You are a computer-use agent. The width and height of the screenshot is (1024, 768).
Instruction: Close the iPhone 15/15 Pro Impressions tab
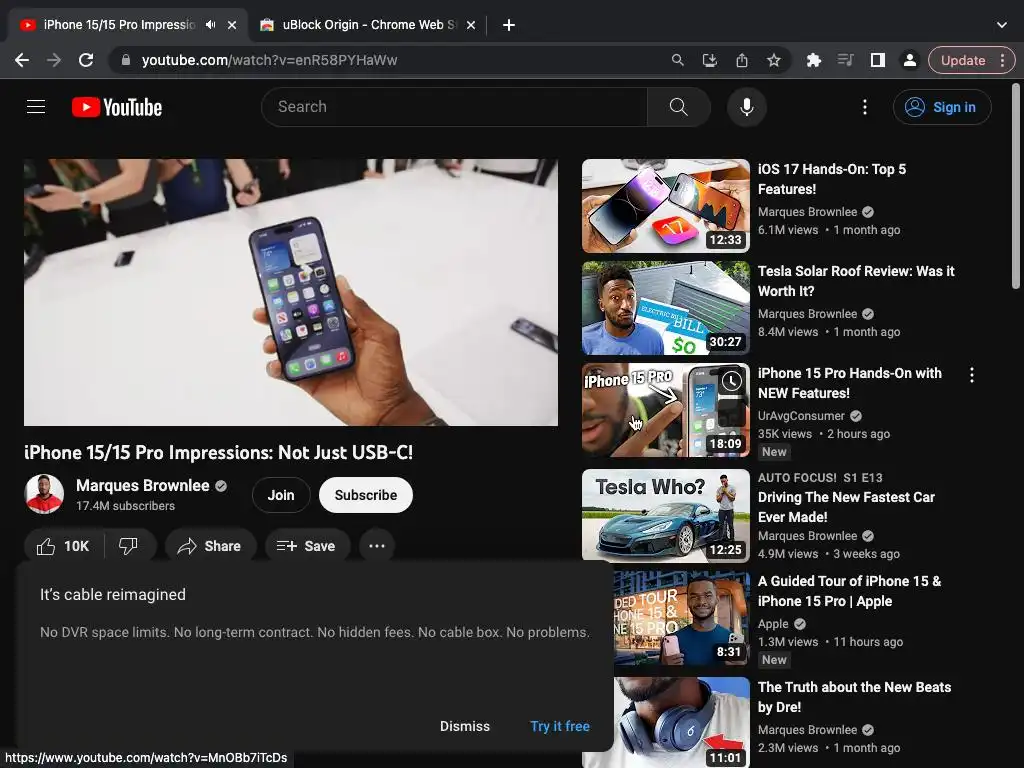click(232, 25)
